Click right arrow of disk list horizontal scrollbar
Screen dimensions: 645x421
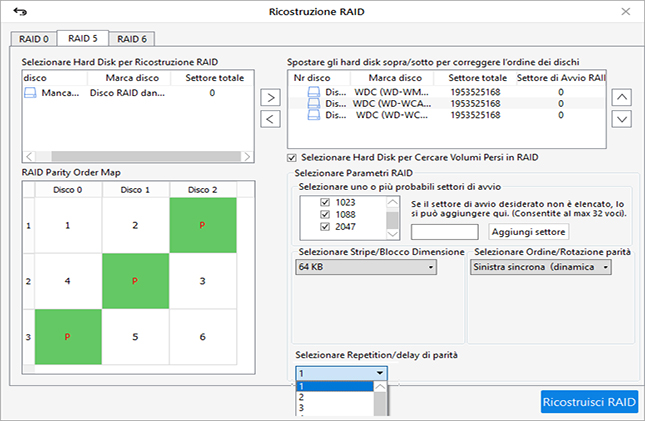(247, 156)
